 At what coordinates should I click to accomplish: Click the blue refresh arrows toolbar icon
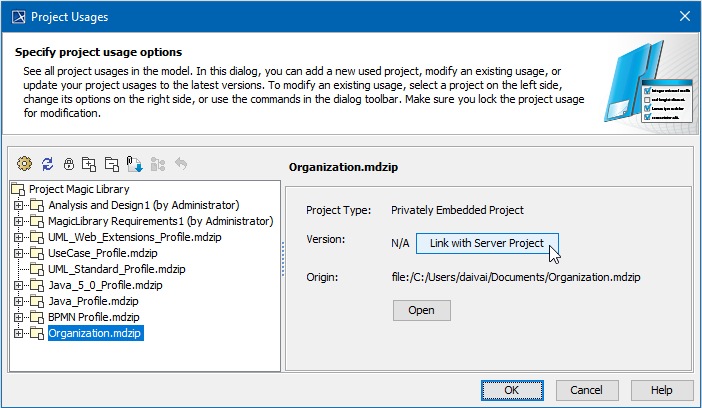tap(47, 164)
